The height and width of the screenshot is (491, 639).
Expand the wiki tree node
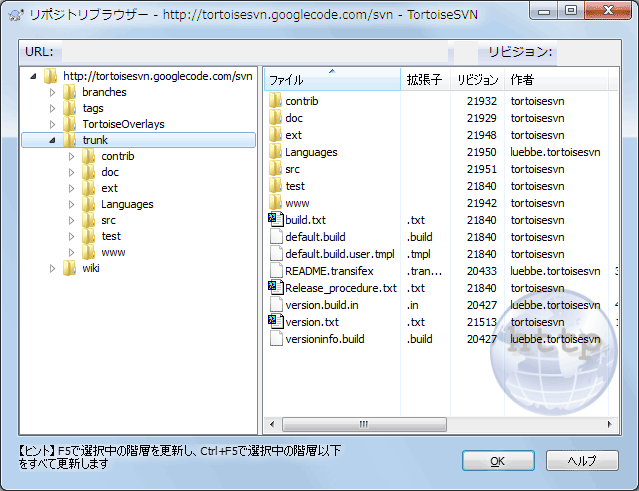(52, 269)
